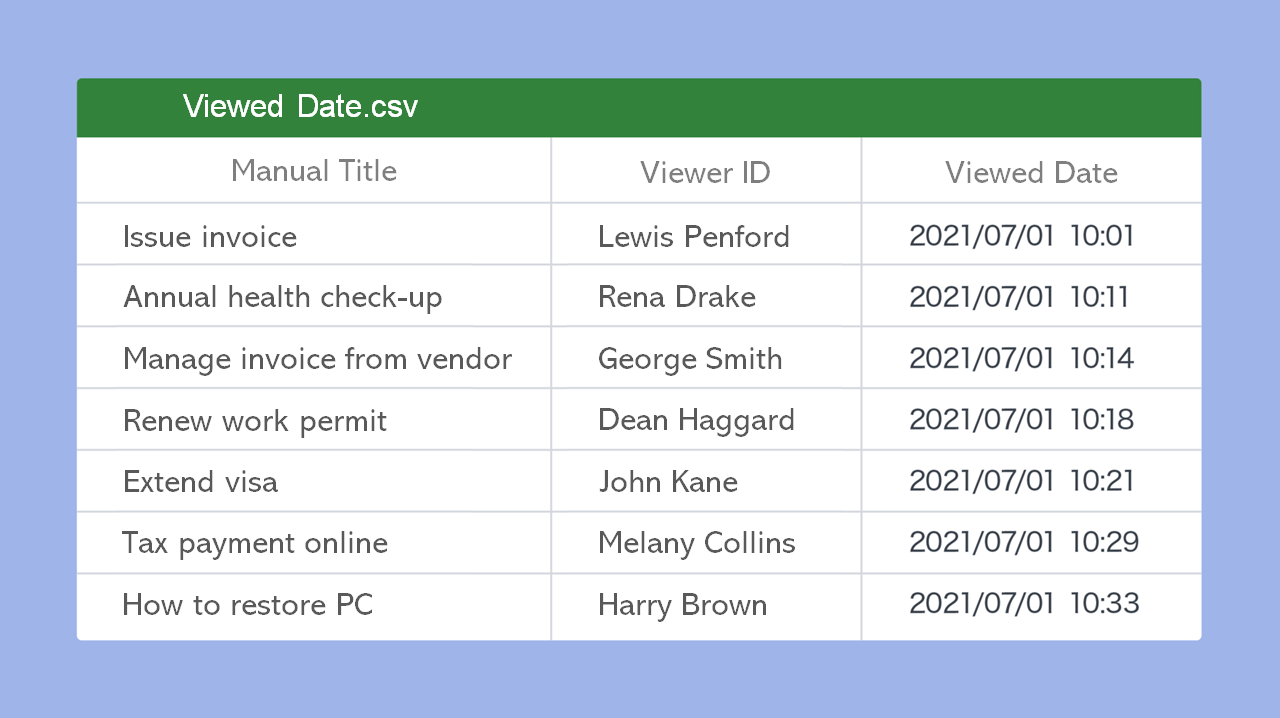This screenshot has height=718, width=1280.
Task: Select viewer Melany Collins
Action: [x=696, y=543]
